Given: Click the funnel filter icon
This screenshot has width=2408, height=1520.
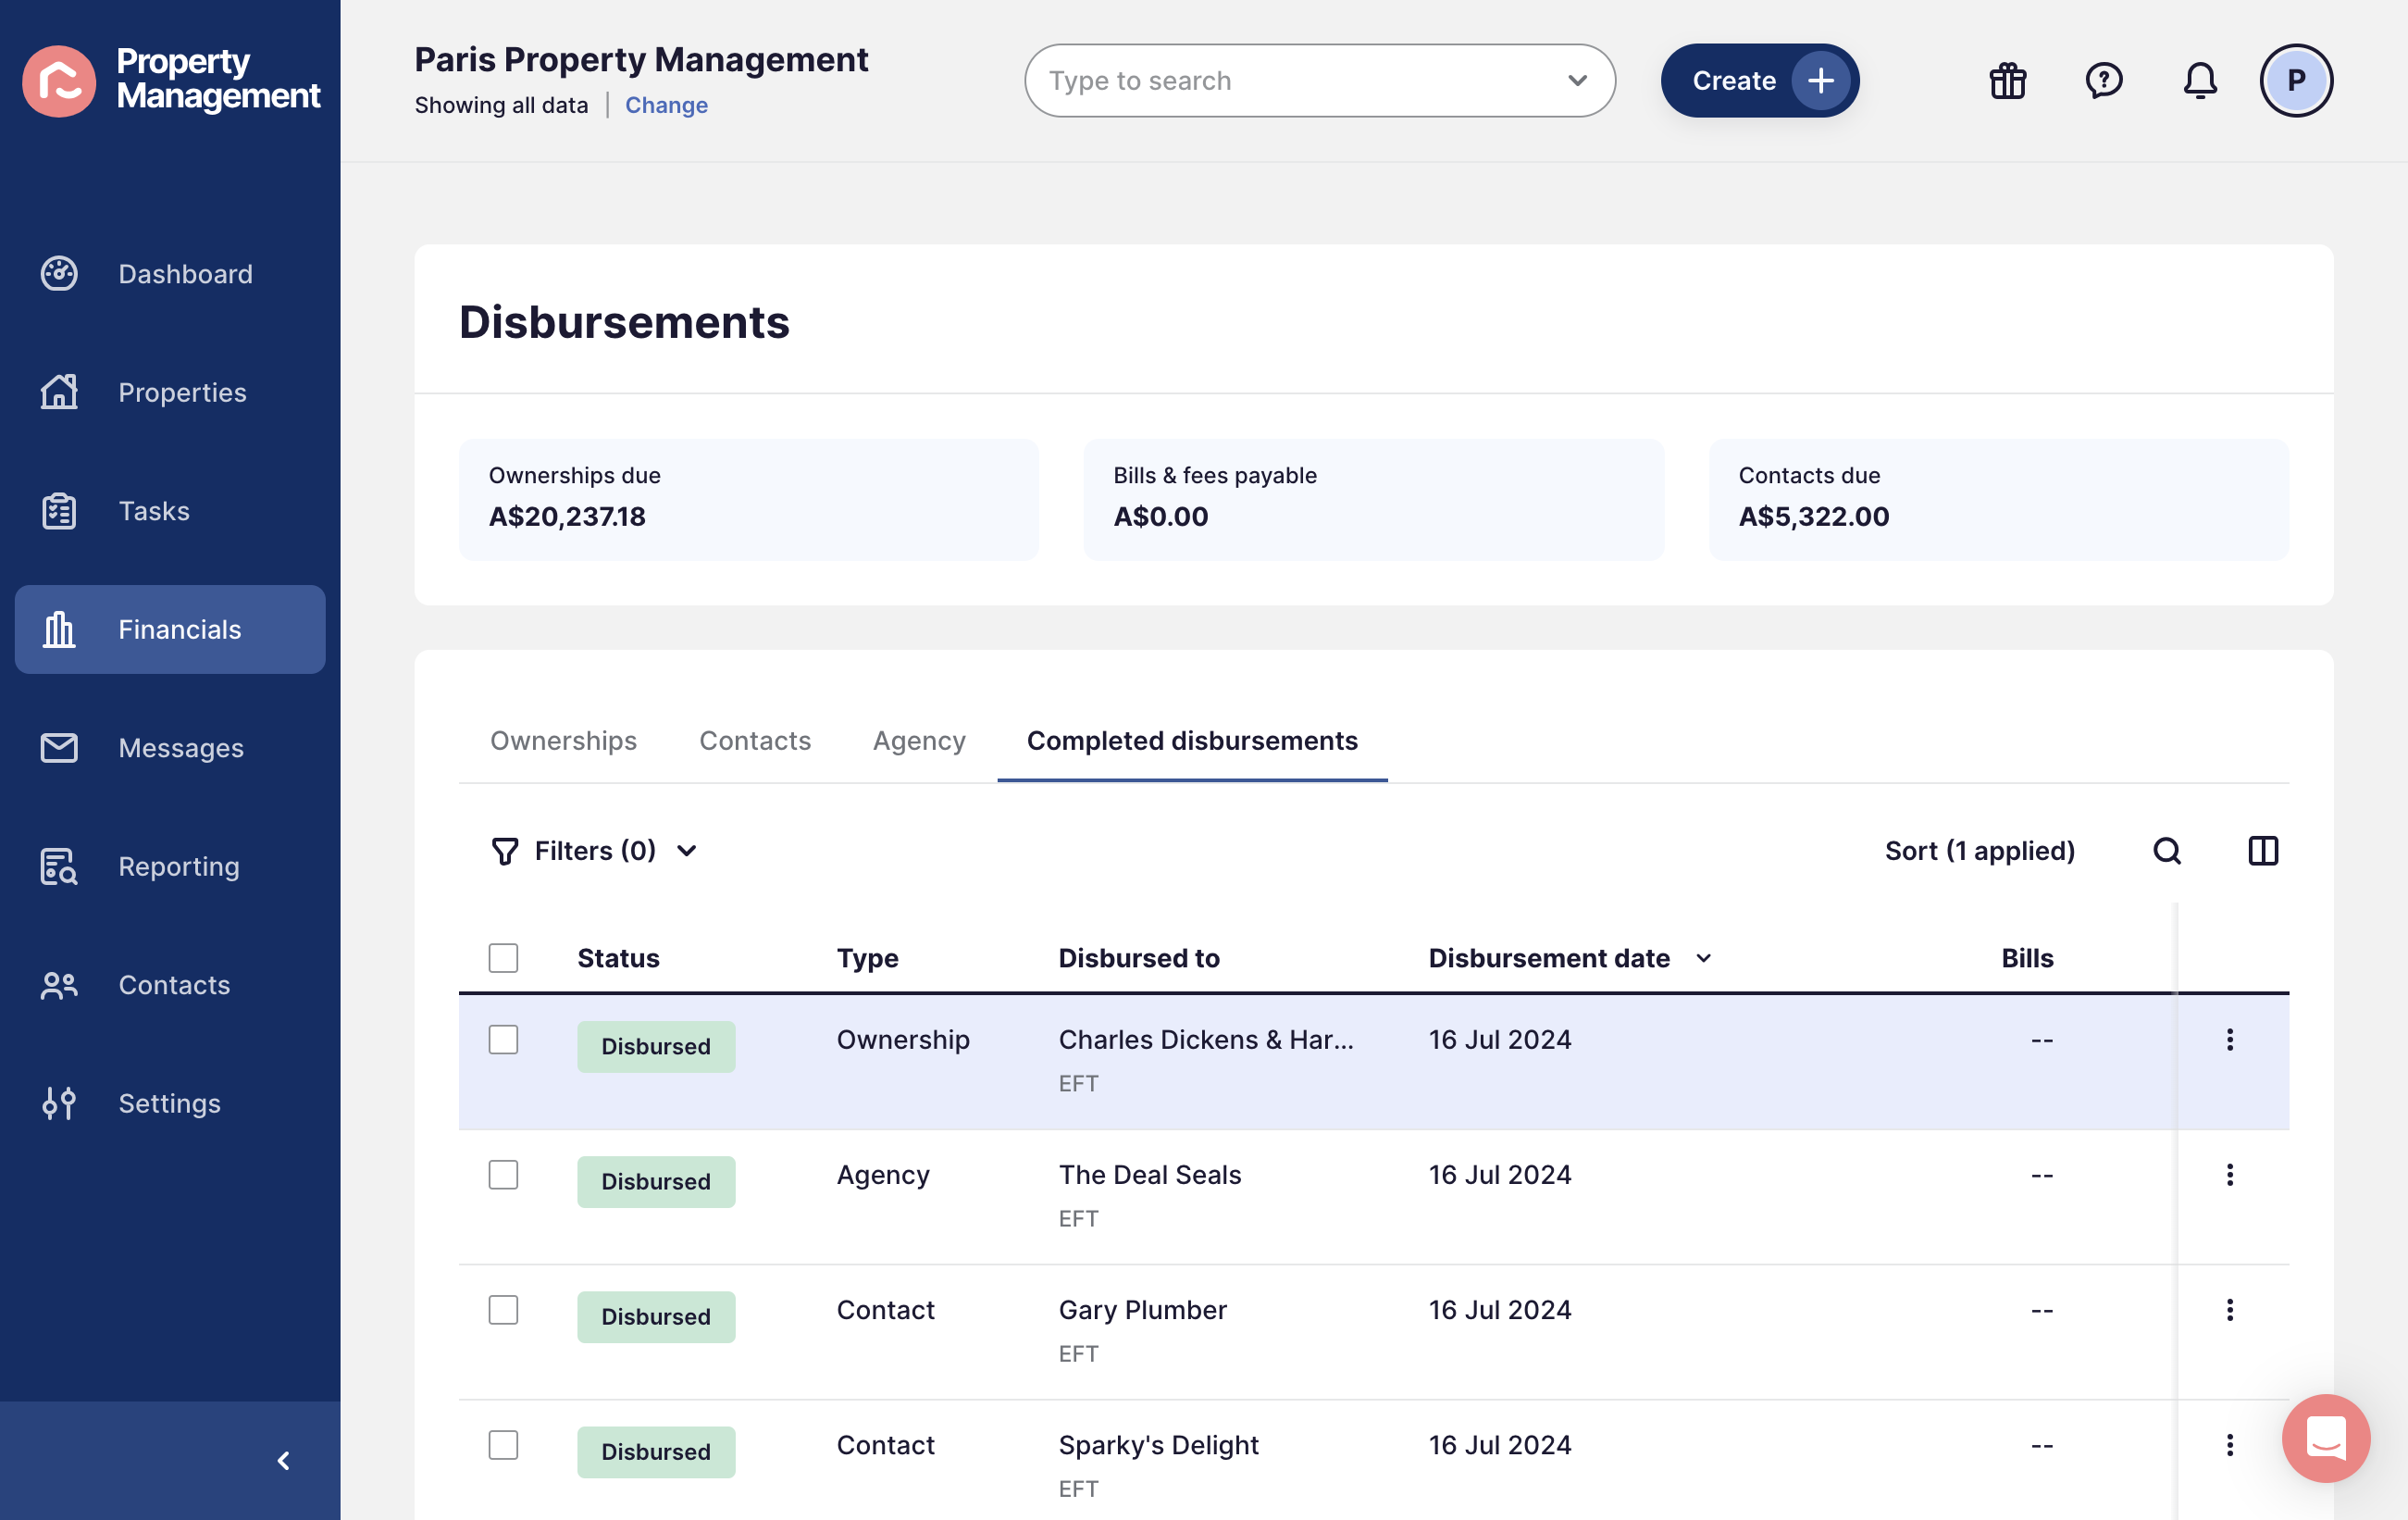Looking at the screenshot, I should pos(505,851).
